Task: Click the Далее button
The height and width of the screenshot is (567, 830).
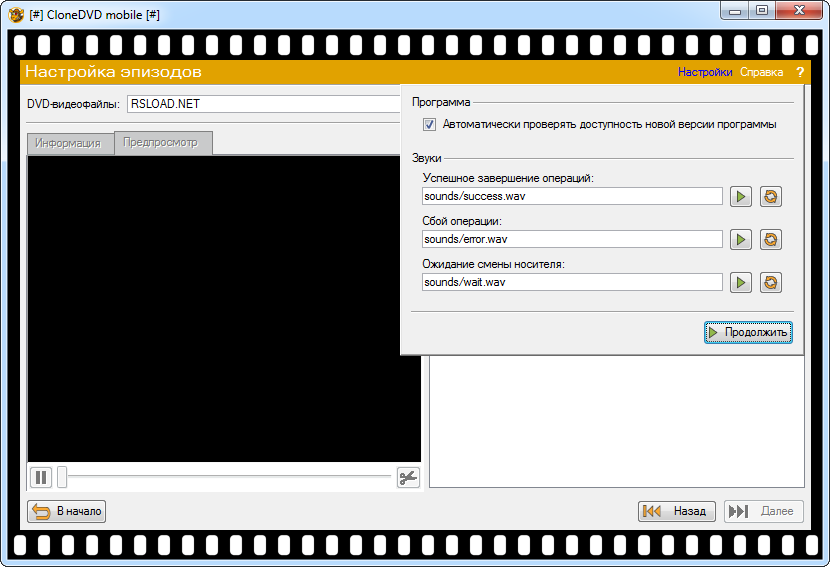Action: (x=764, y=511)
